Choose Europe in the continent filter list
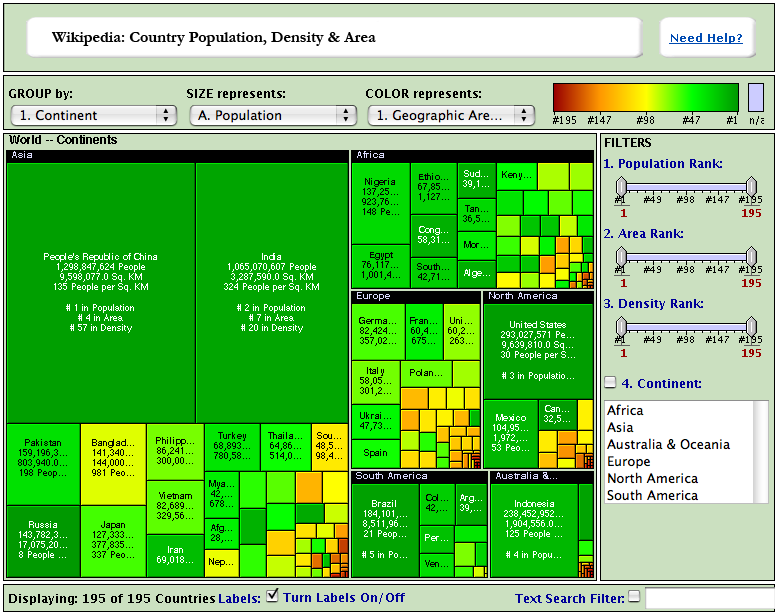 [x=628, y=462]
